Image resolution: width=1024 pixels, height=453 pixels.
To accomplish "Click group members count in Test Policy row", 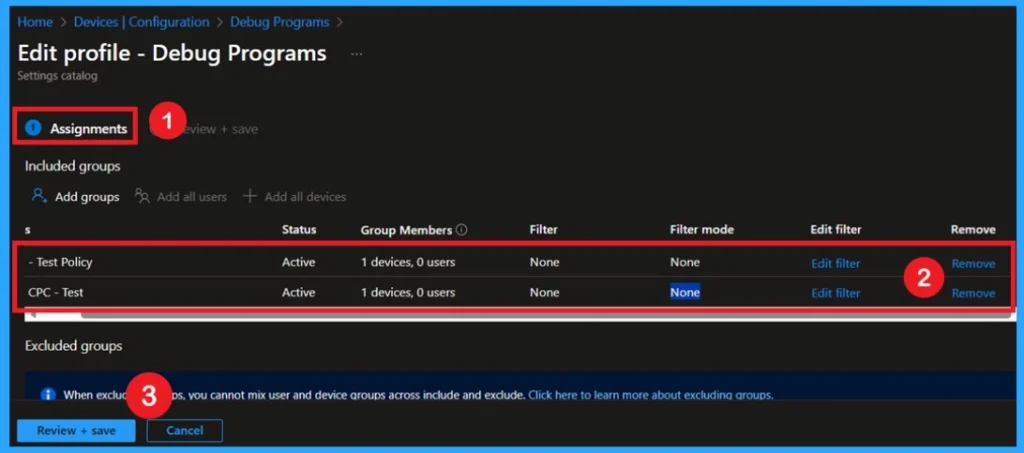I will (x=408, y=262).
